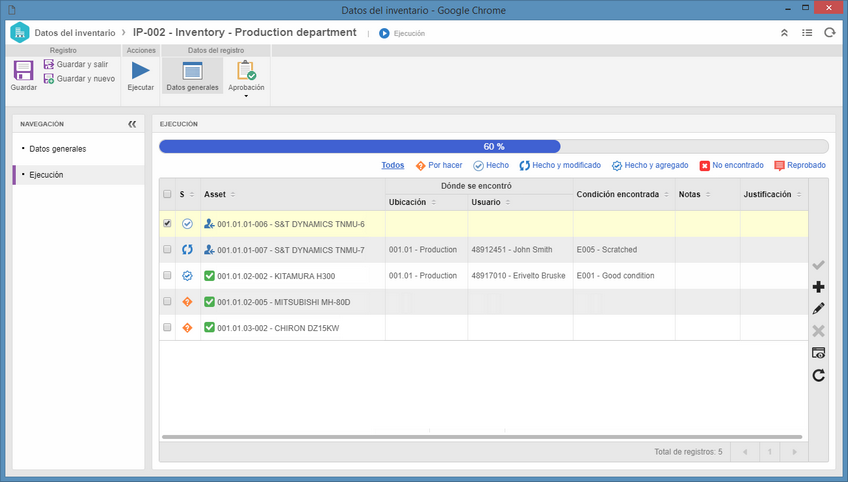Select Datos generales in navigation

(x=57, y=149)
